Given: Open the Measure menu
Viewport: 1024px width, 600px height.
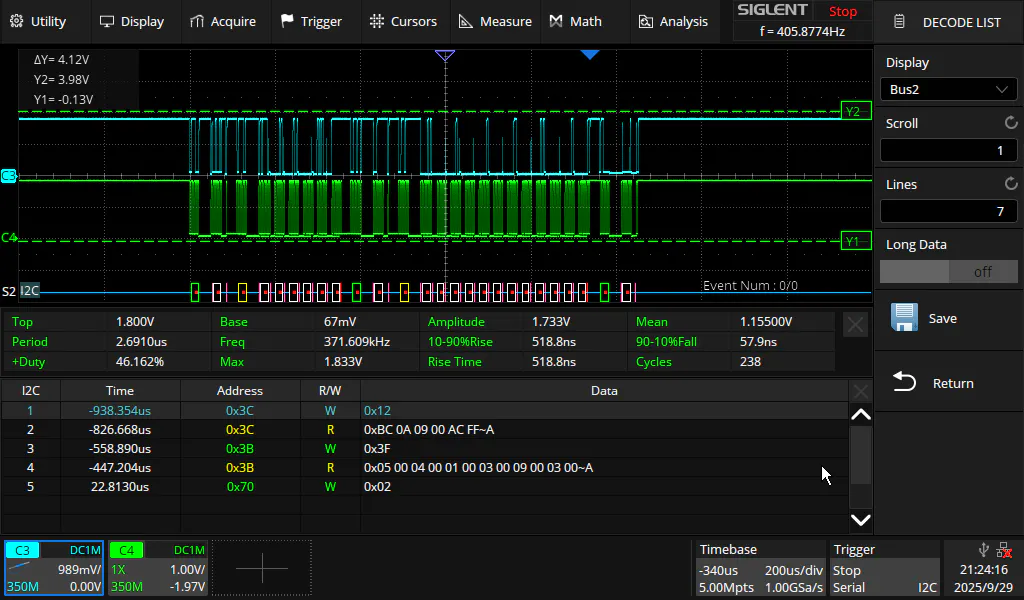Looking at the screenshot, I should pyautogui.click(x=495, y=21).
